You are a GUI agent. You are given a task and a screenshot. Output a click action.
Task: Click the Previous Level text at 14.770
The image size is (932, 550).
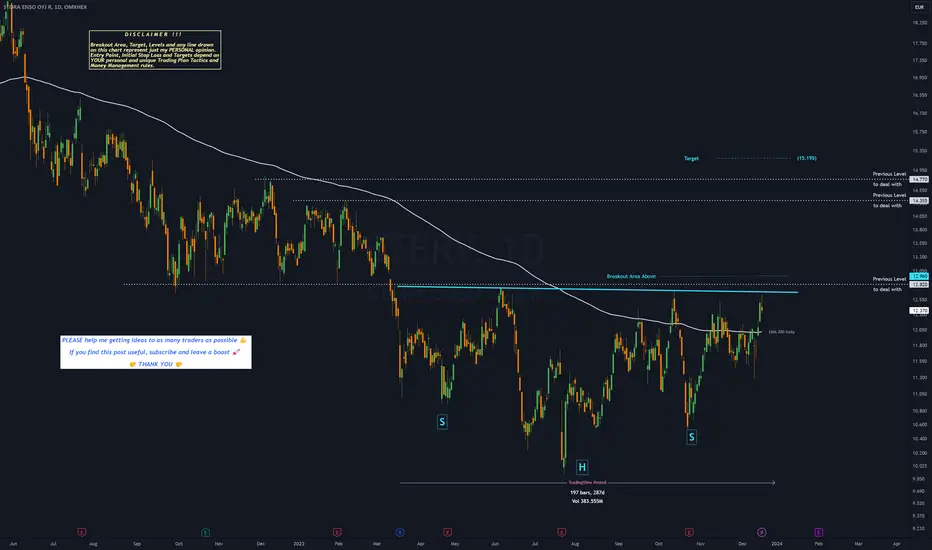(889, 174)
